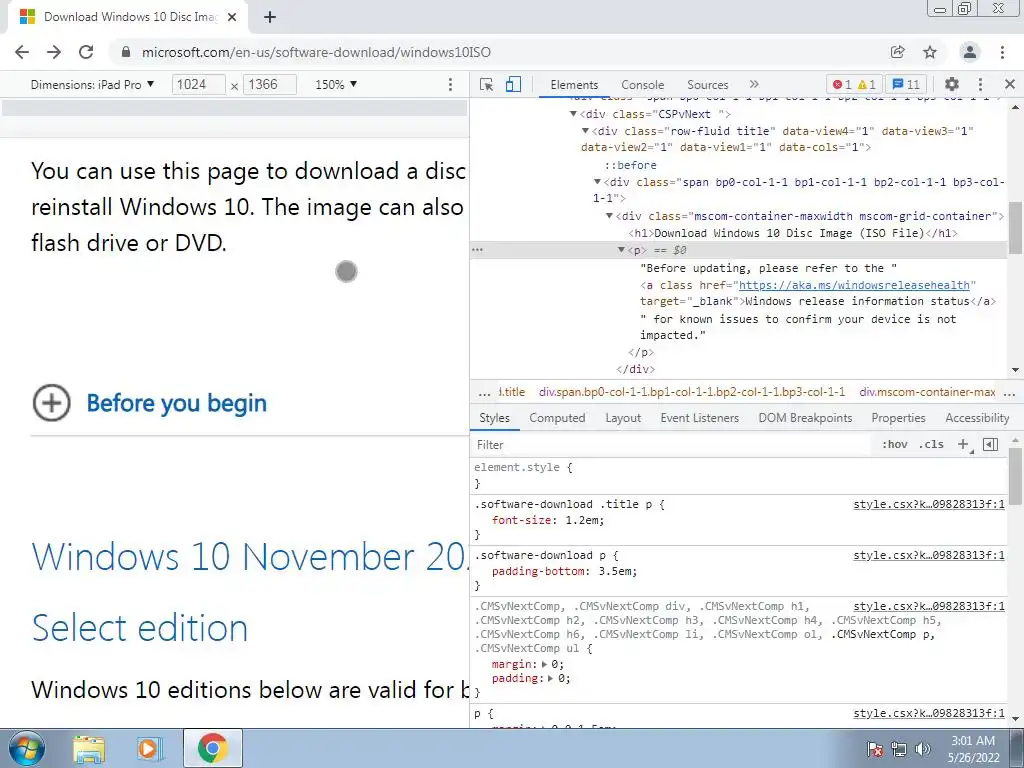The image size is (1024, 768).
Task: Expand the Before you begin section
Action: [x=150, y=403]
